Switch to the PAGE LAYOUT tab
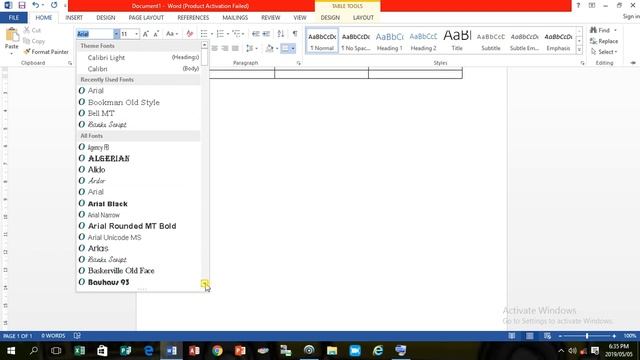 click(x=146, y=18)
